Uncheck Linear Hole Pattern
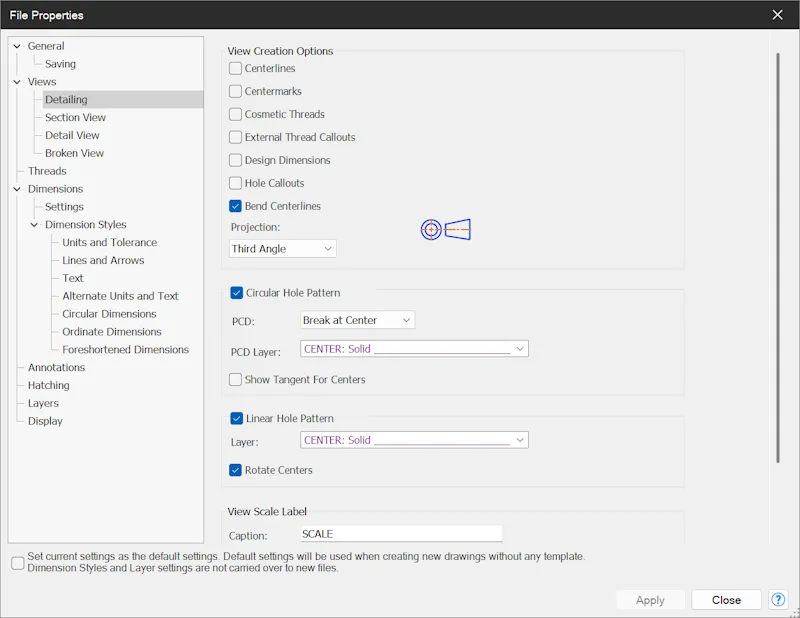Screen dimensions: 800x618 point(236,418)
